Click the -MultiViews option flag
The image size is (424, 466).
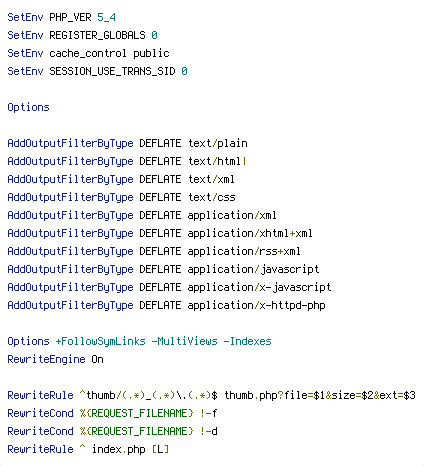[184, 341]
